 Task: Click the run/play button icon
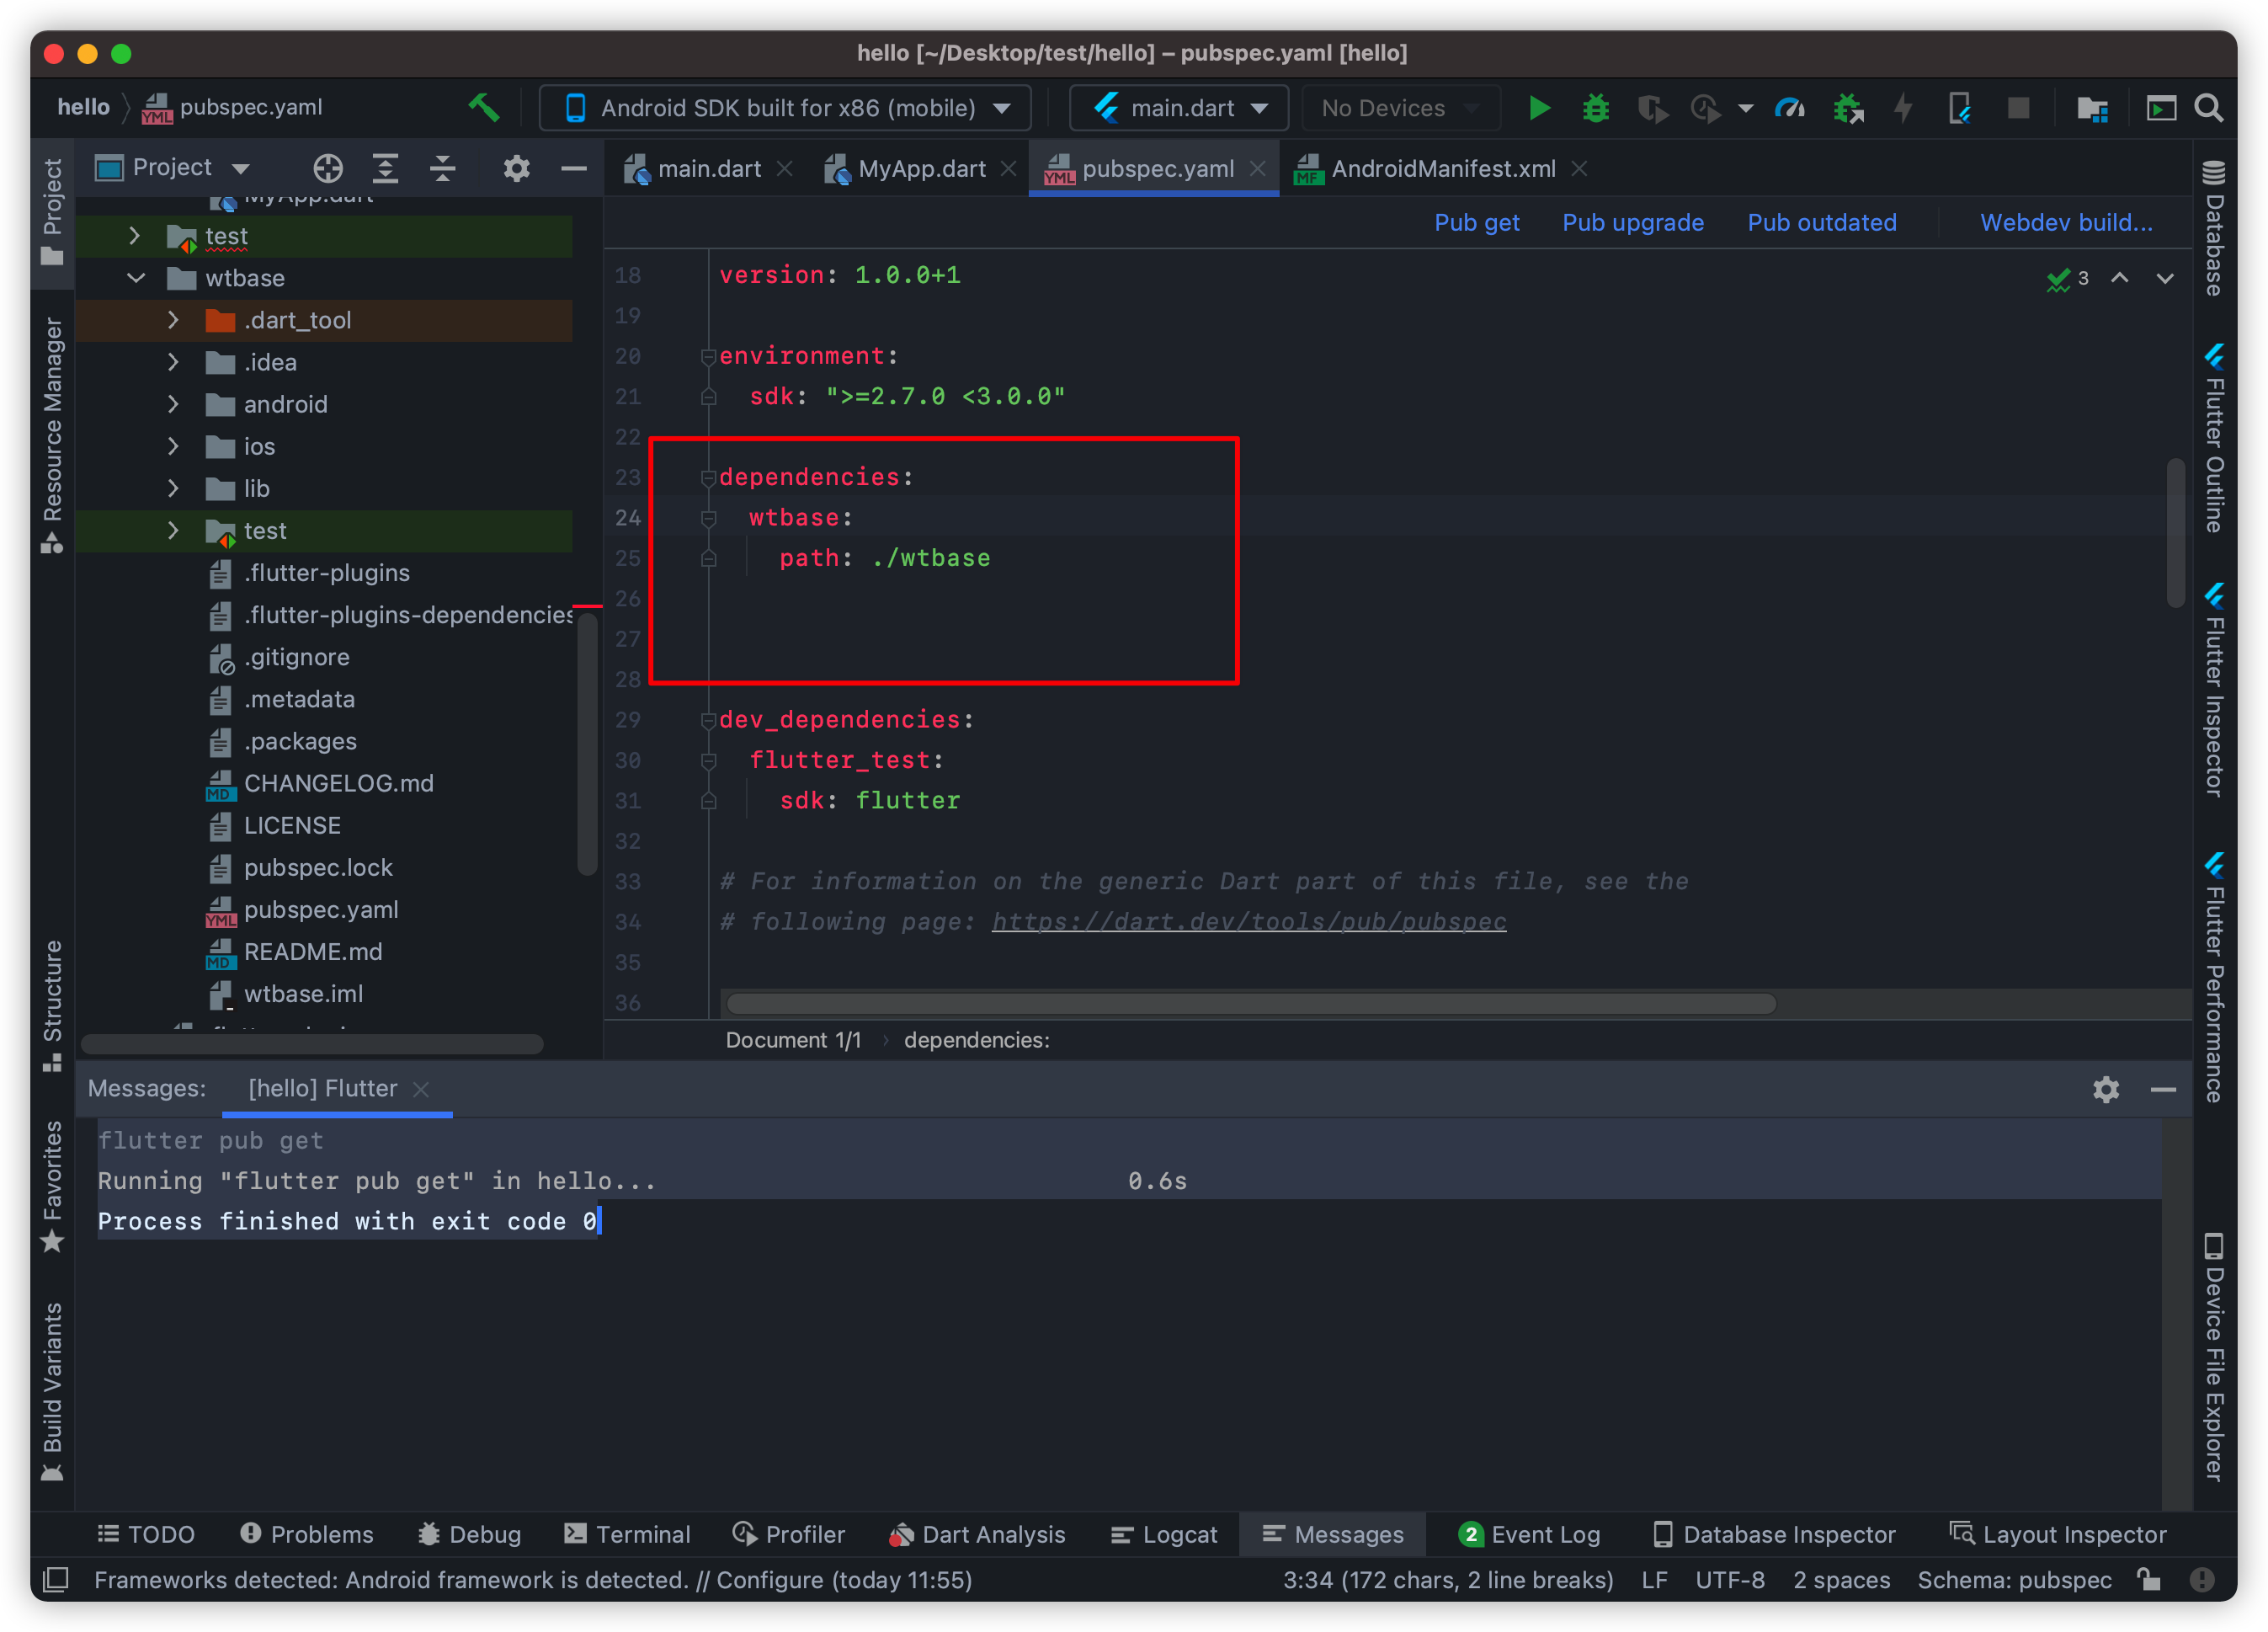click(1536, 109)
